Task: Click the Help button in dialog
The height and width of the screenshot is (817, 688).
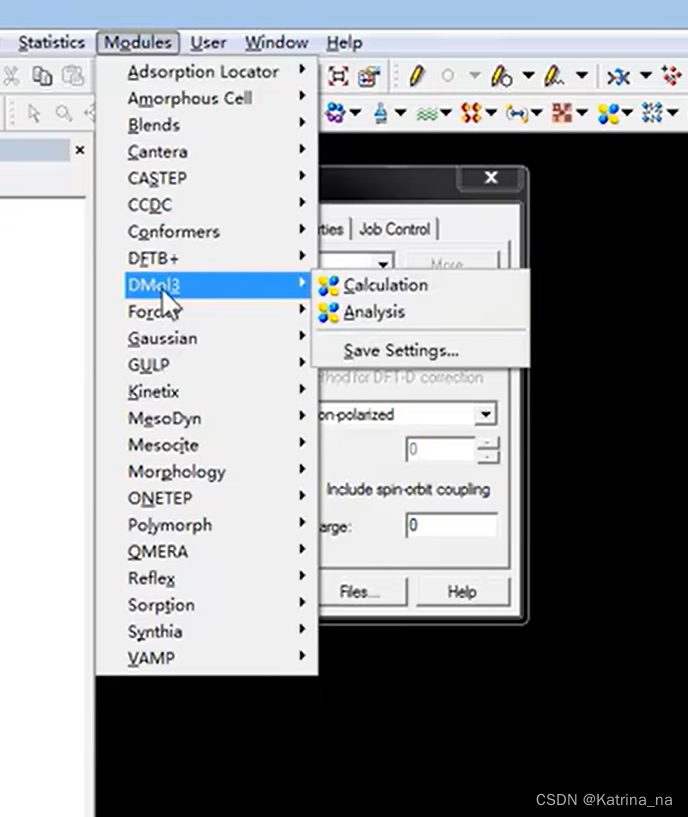Action: coord(462,592)
